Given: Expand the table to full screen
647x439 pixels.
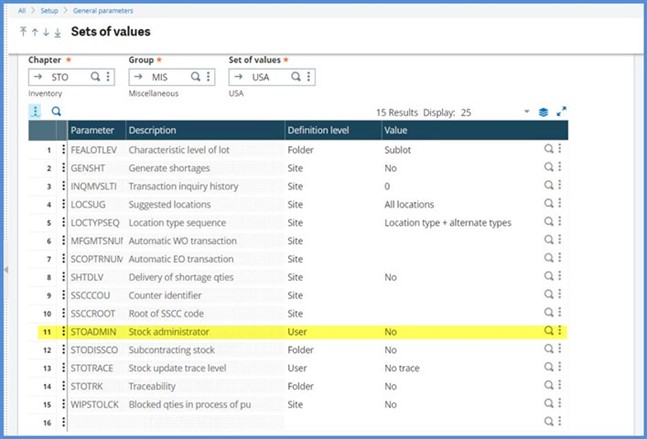Looking at the screenshot, I should point(561,112).
